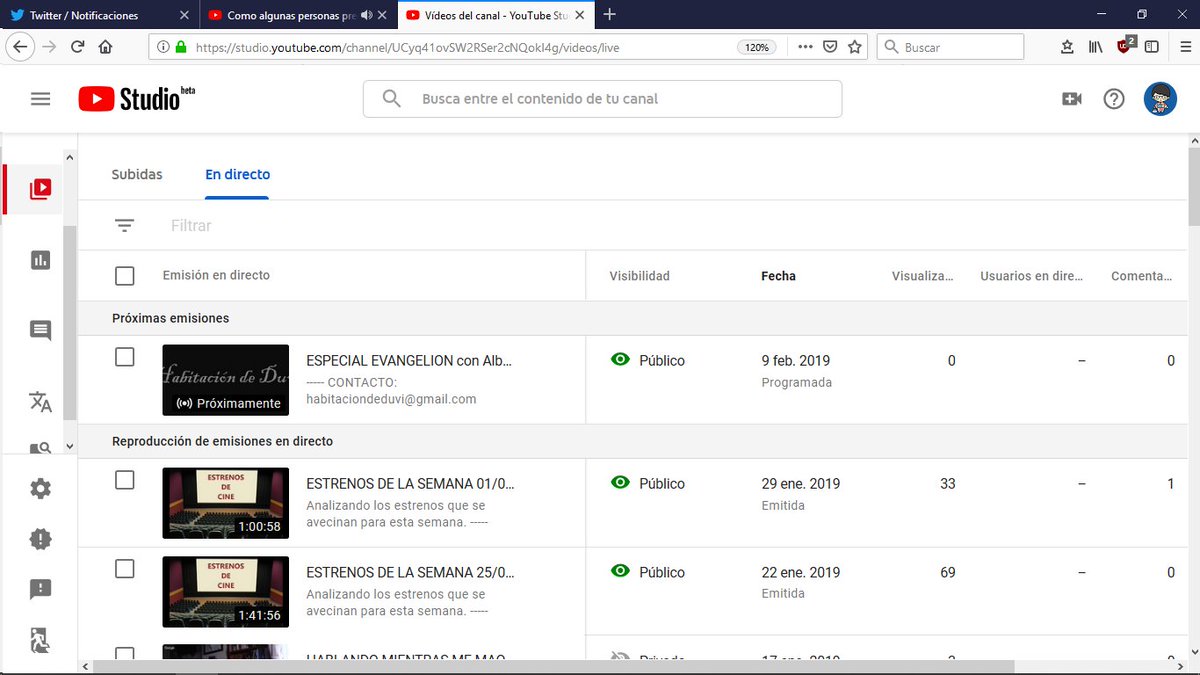
Task: Click the Firefox Buscar search box
Action: [x=950, y=47]
